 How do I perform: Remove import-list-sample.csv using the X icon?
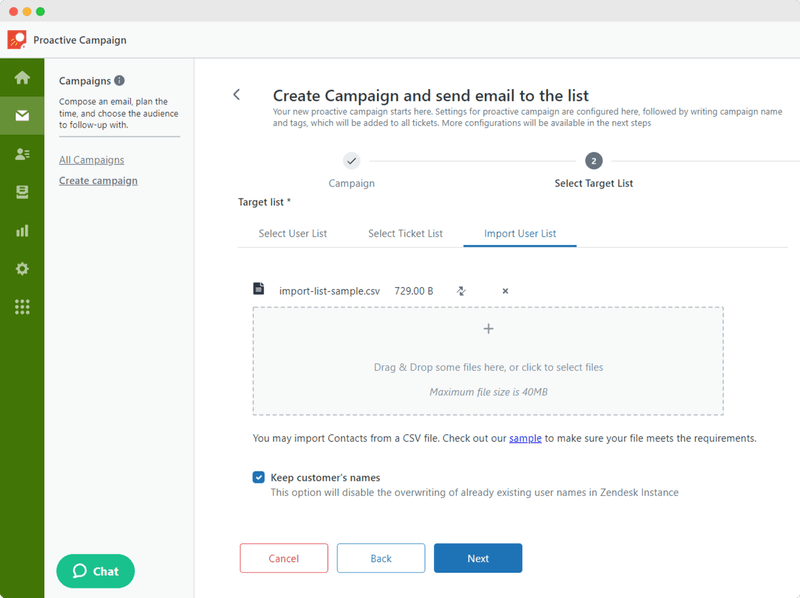[505, 291]
